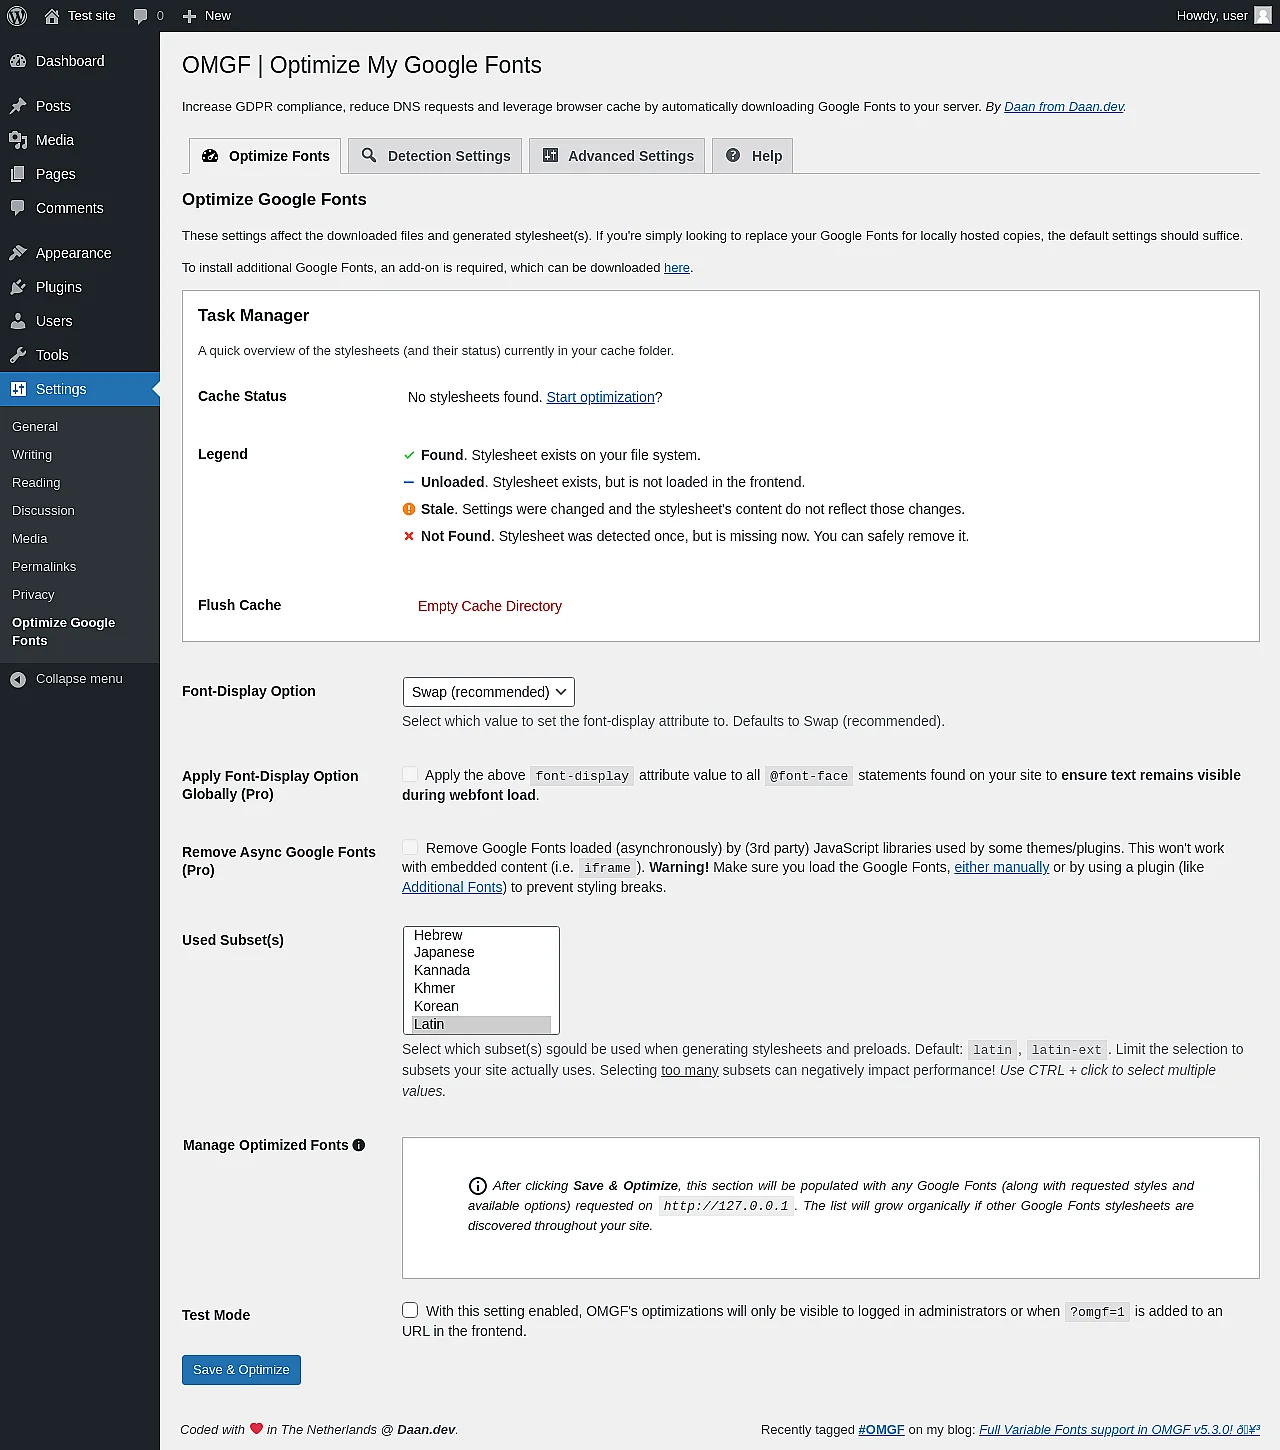
Task: Toggle Apply Font-Display Option Globally checkbox
Action: click(x=410, y=774)
